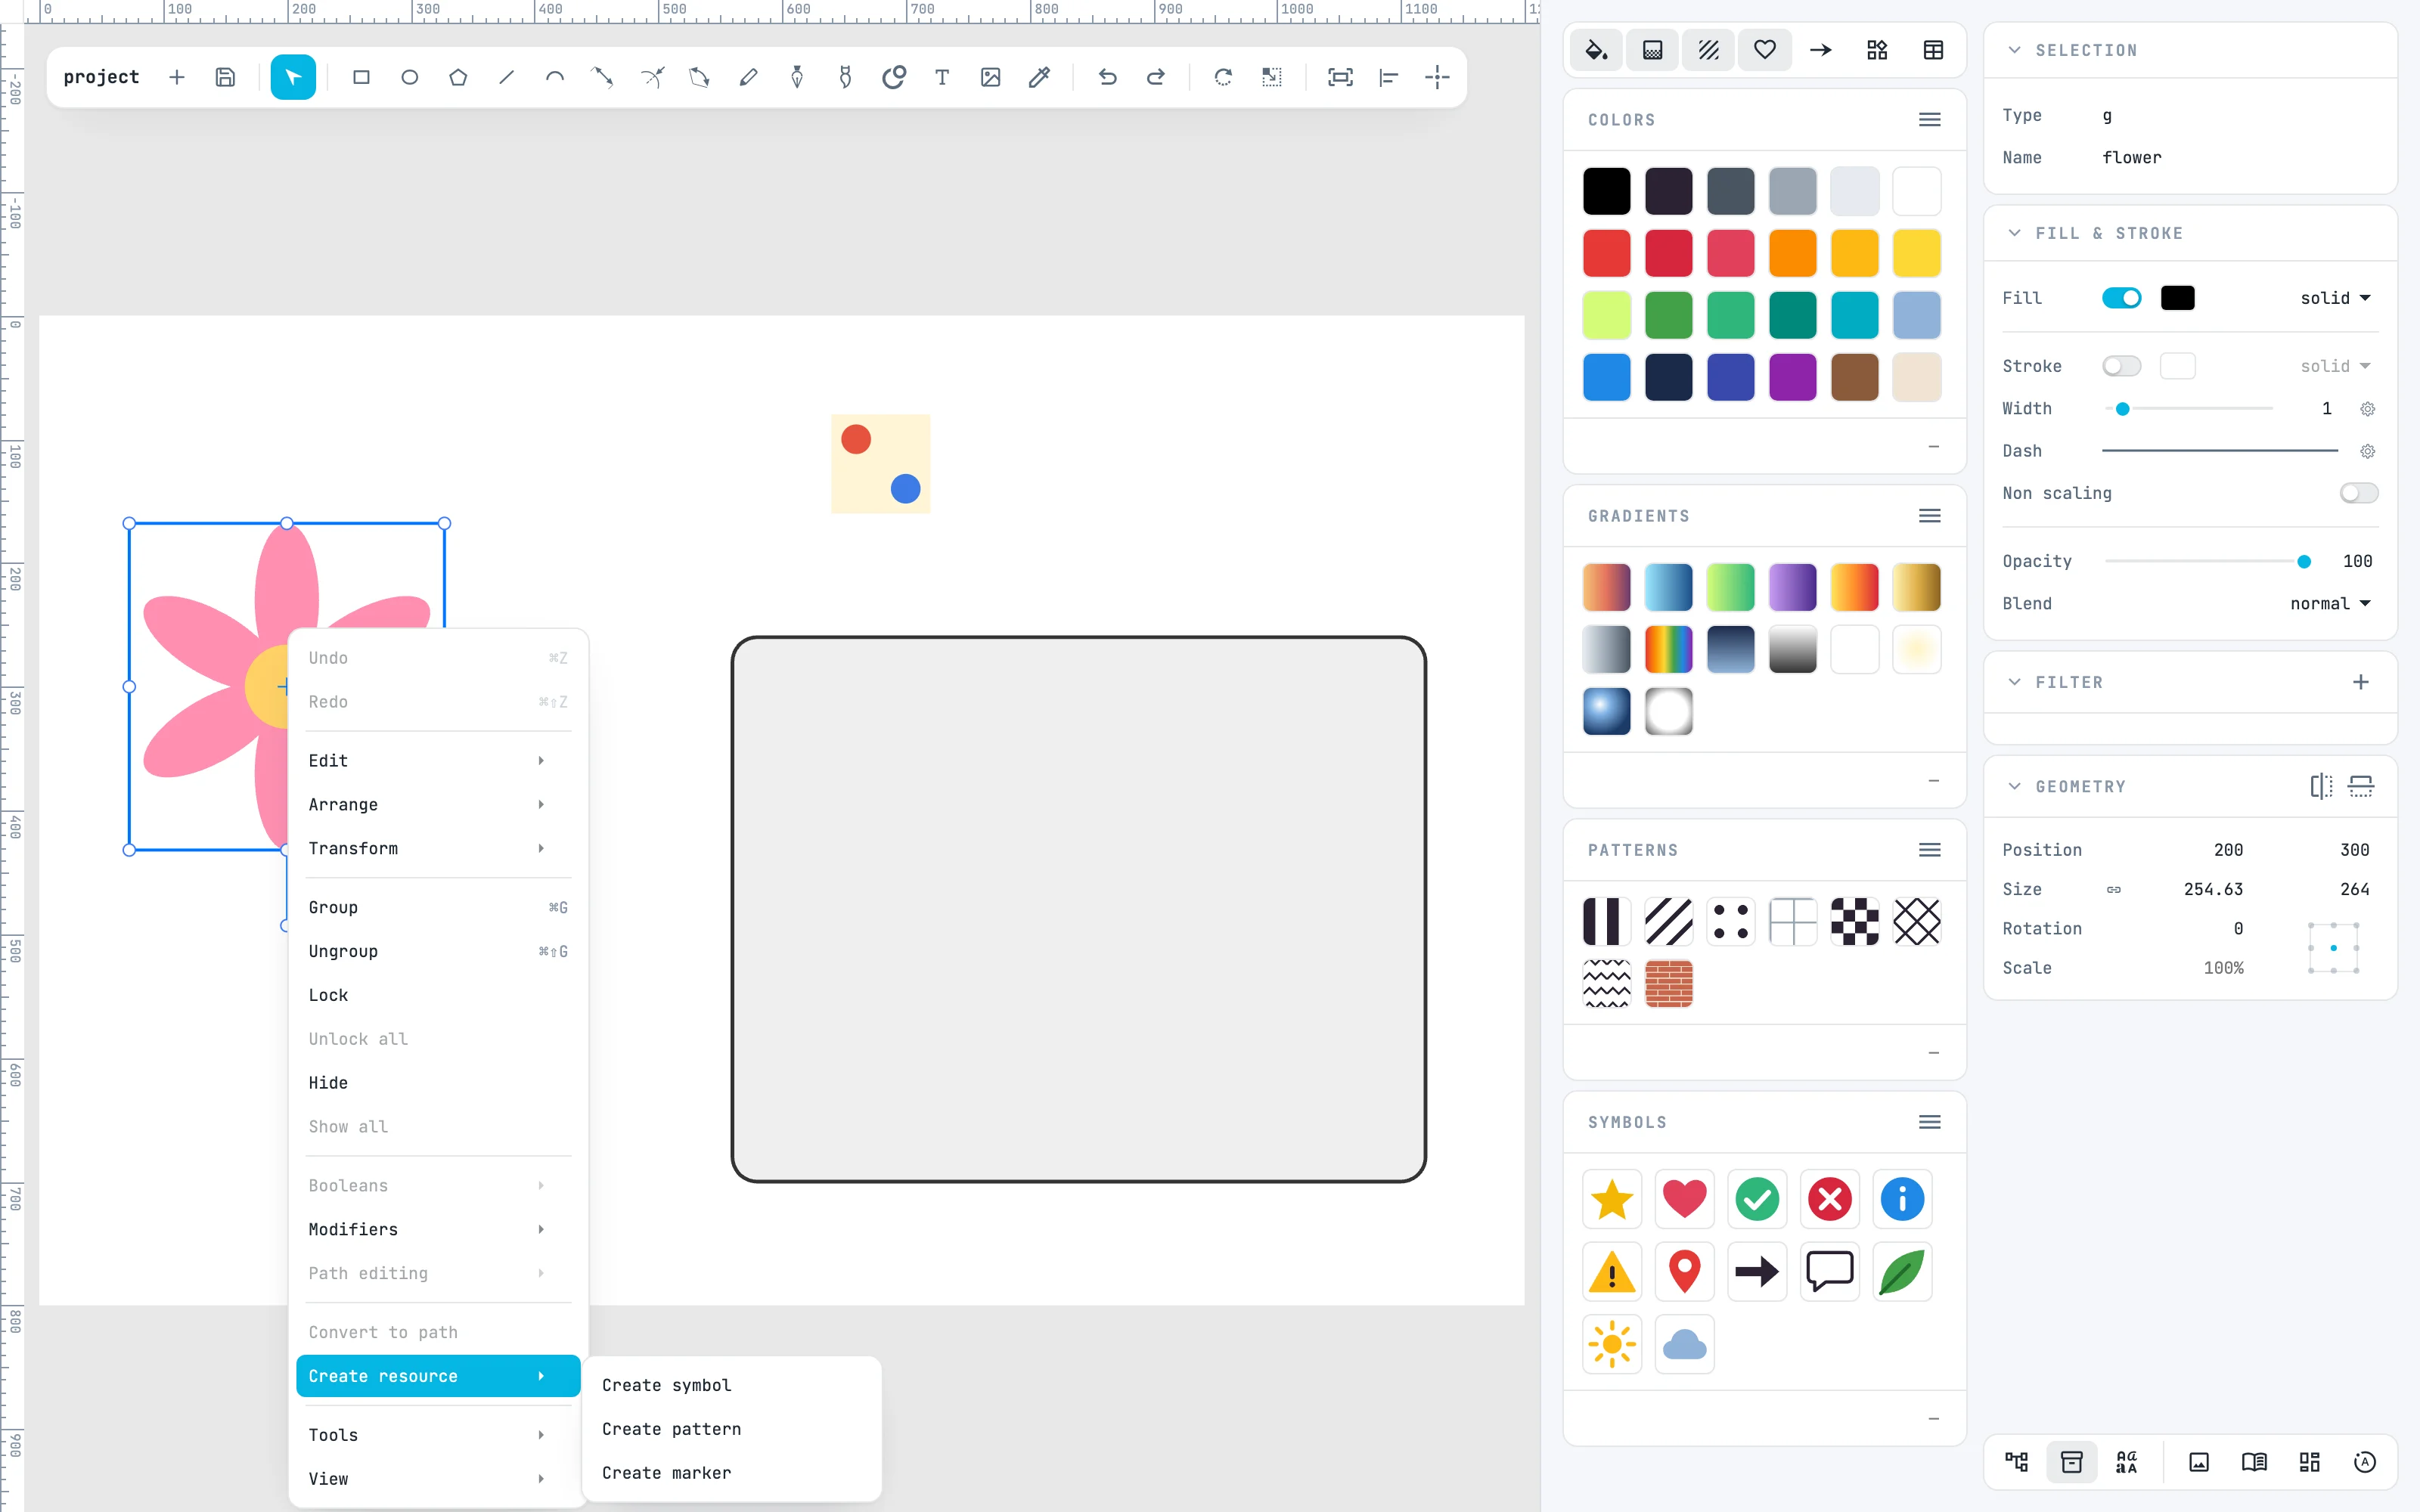Click Hide in the context menu
This screenshot has height=1512, width=2420.
pyautogui.click(x=438, y=1083)
